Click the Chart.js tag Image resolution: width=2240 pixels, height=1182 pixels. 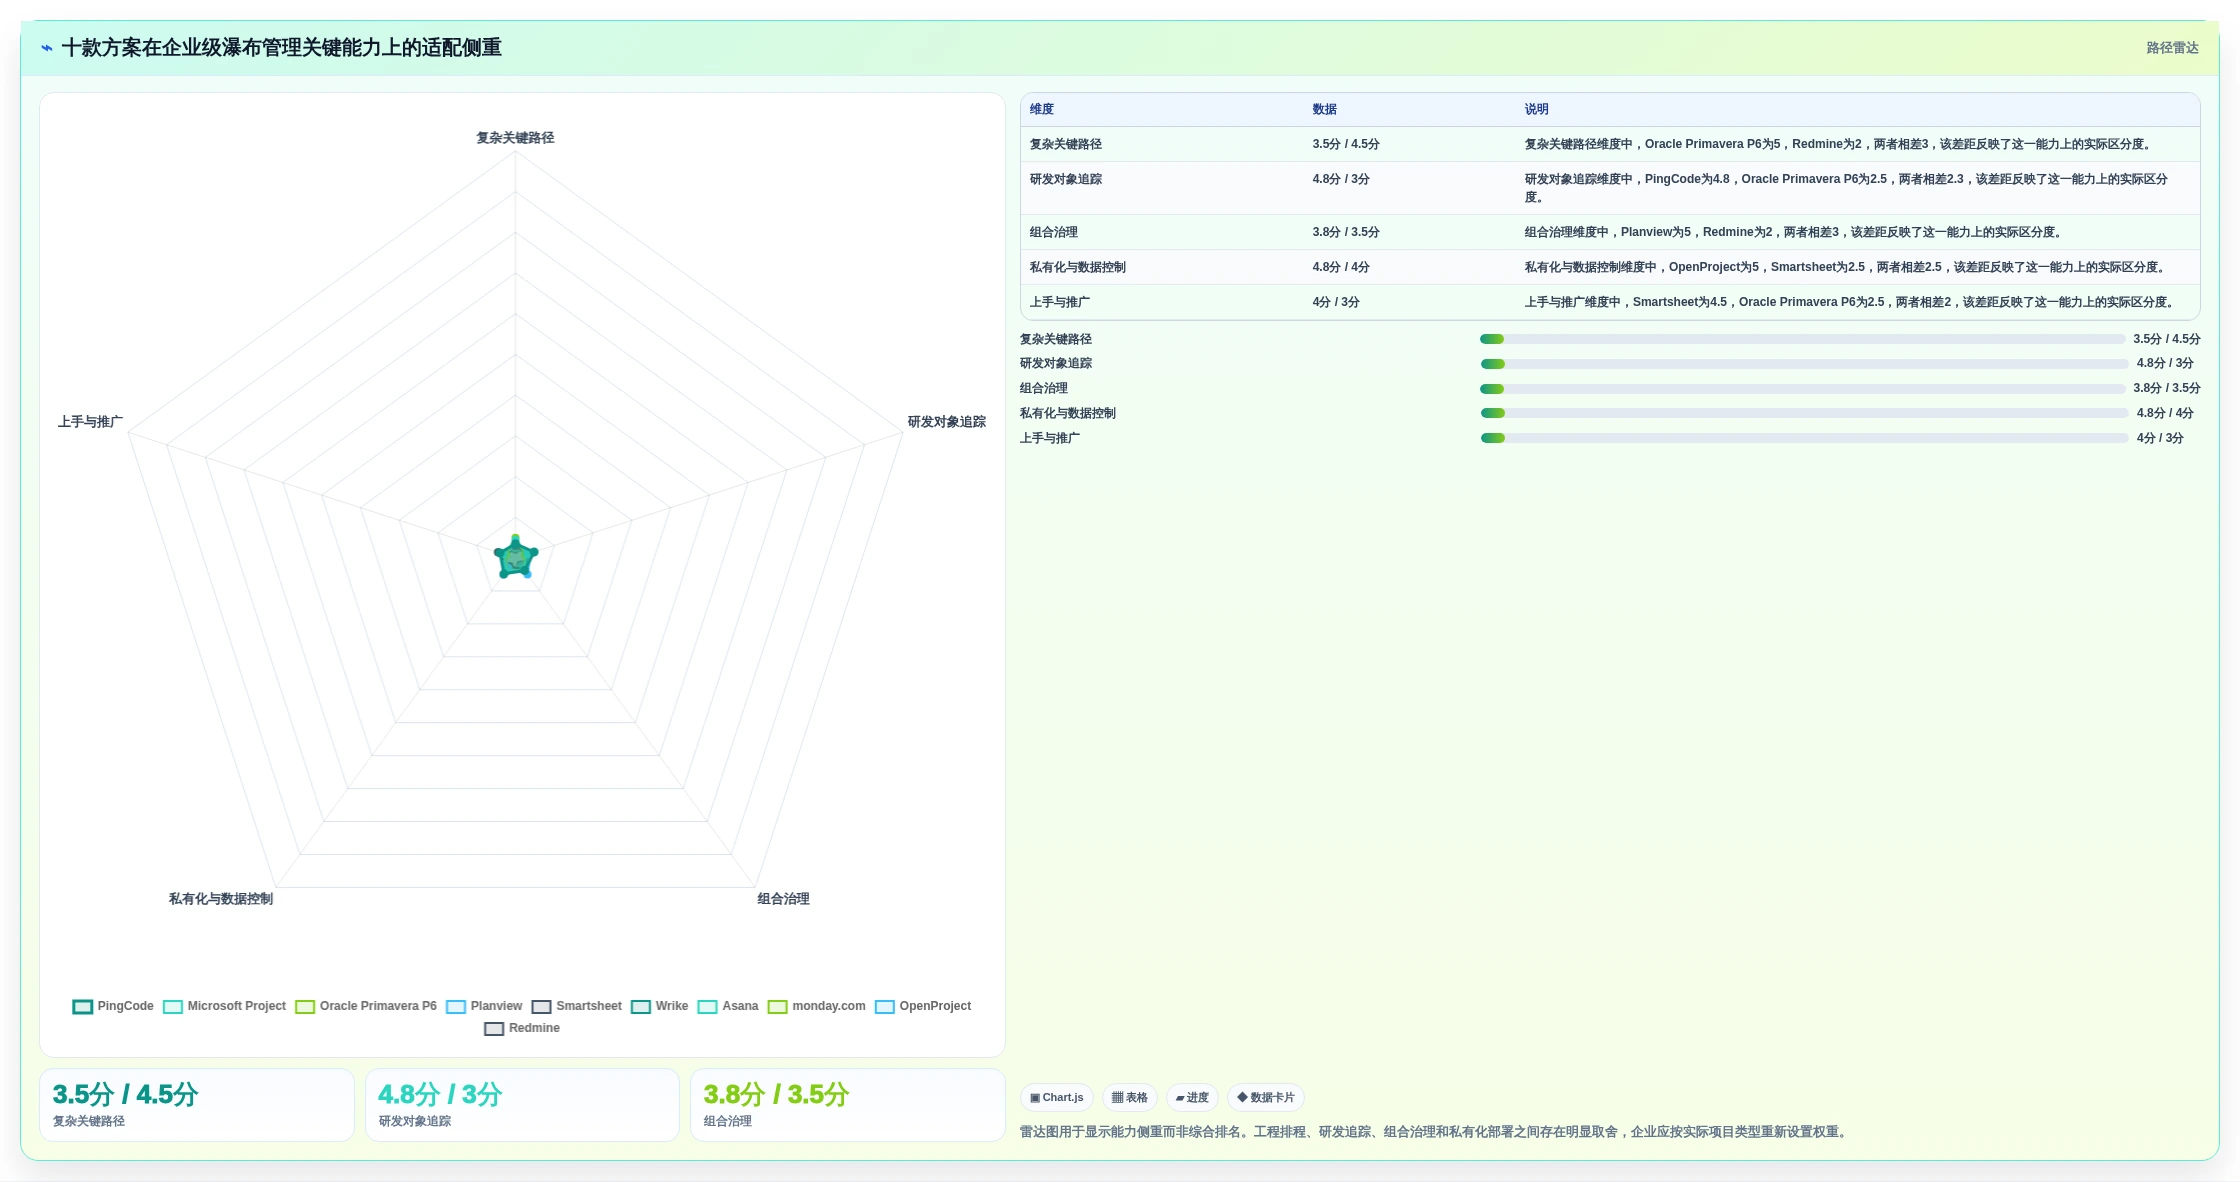1057,1097
